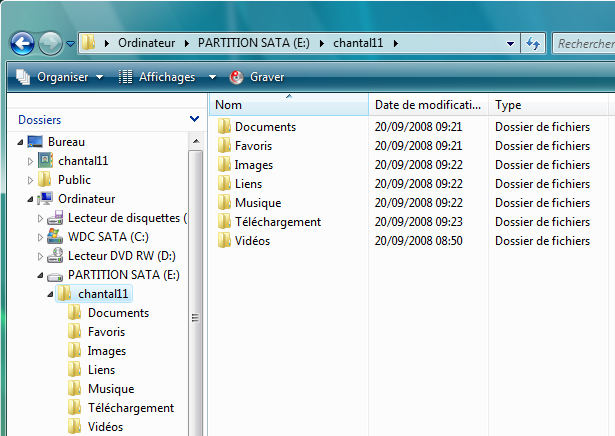The image size is (615, 436).
Task: Collapse the Ordinateur tree node
Action: click(30, 200)
